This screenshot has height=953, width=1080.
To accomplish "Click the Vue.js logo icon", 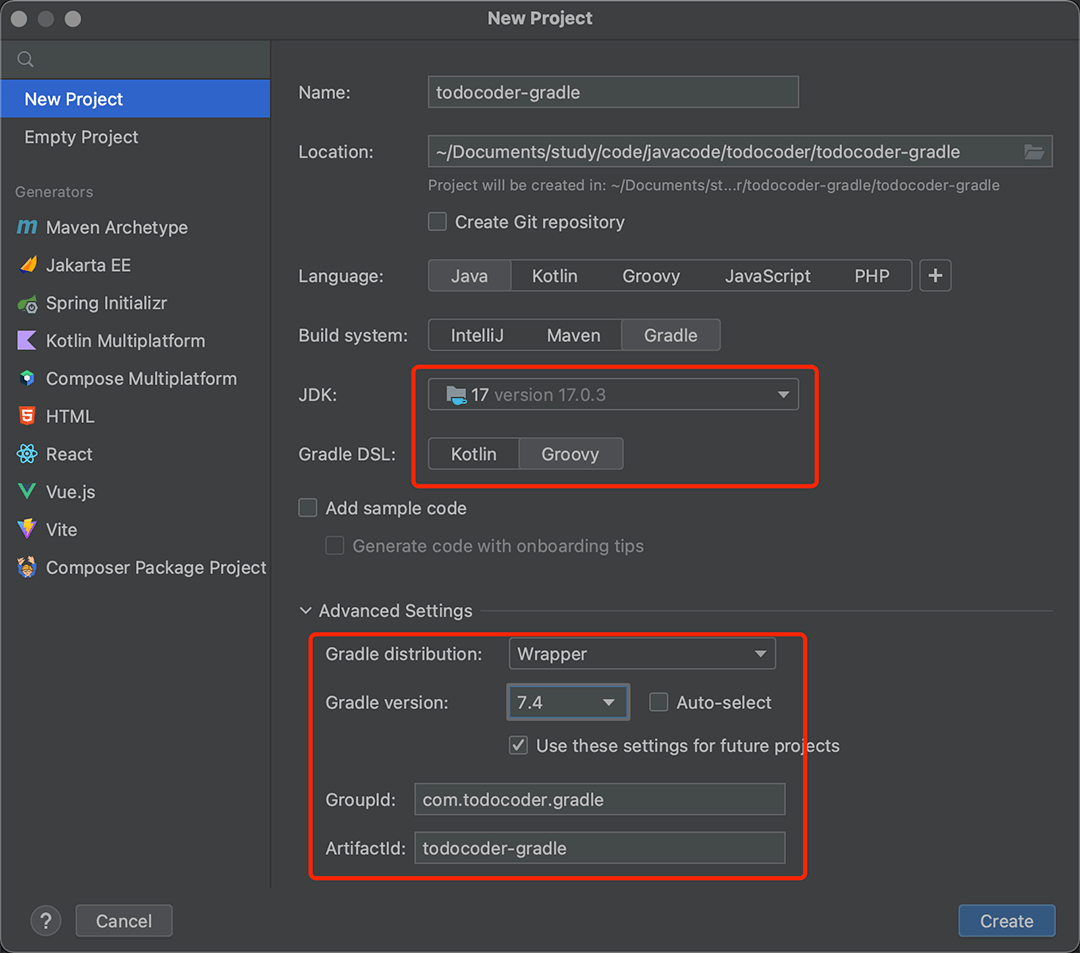I will coord(27,492).
